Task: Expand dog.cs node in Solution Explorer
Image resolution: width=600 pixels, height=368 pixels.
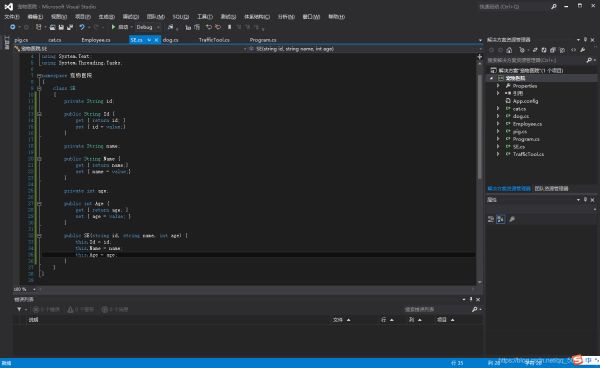Action: (498, 116)
